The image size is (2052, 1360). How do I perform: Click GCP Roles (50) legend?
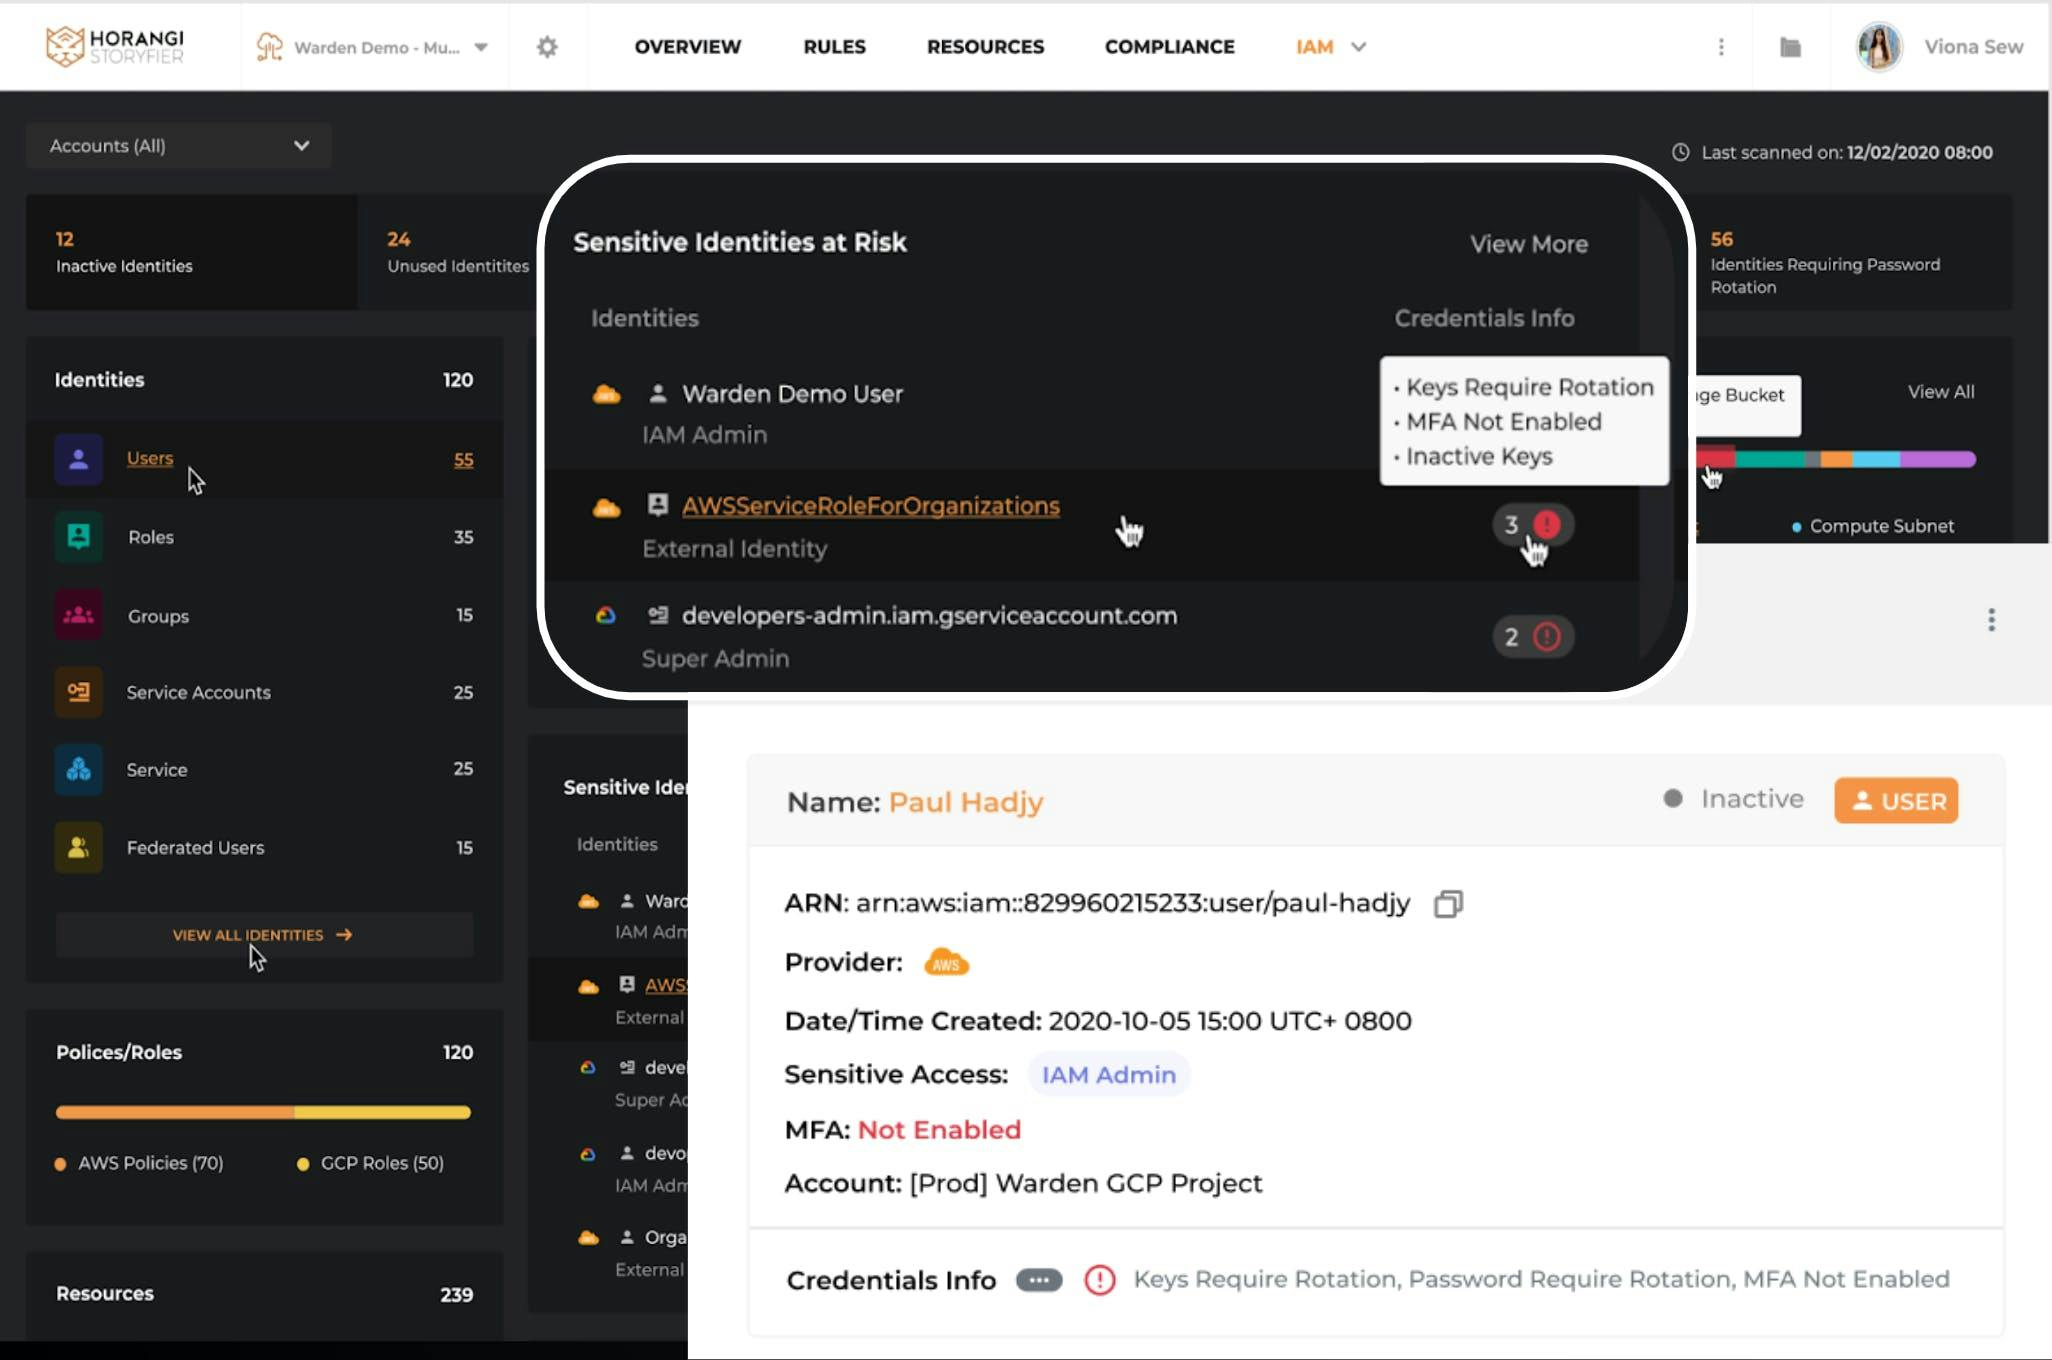(371, 1163)
